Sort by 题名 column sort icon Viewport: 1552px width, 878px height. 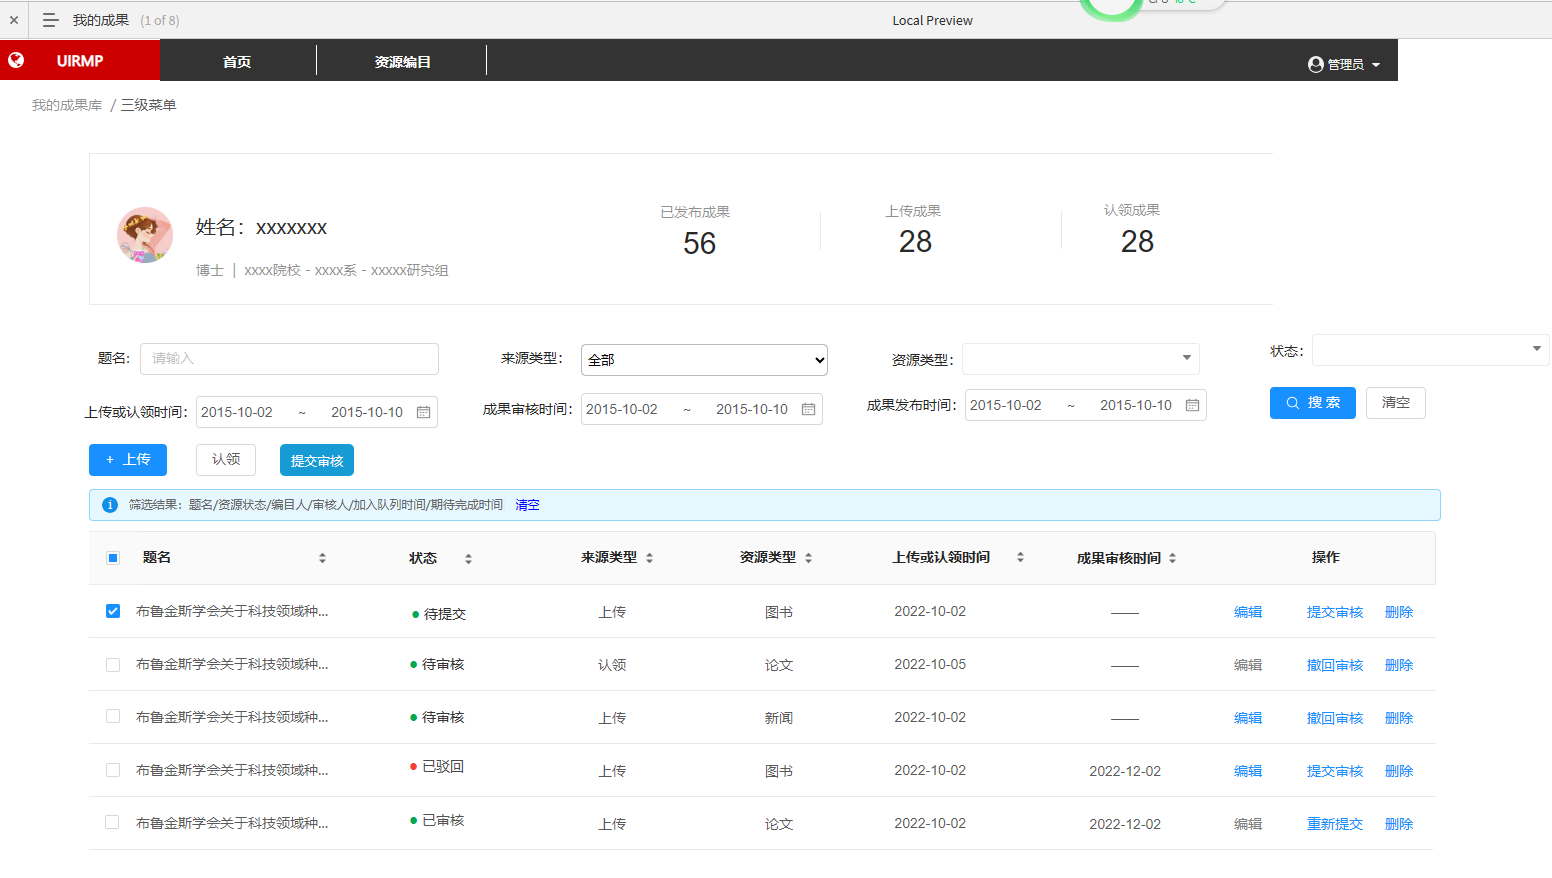tap(322, 558)
